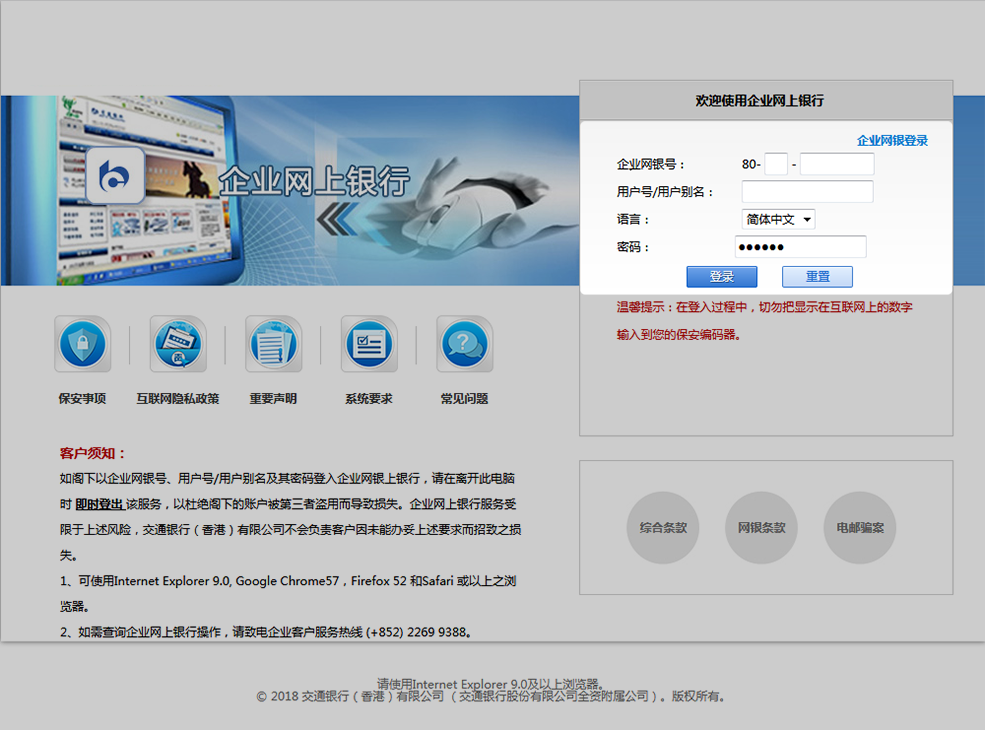This screenshot has height=730, width=985.
Task: Expand the 语言 language dropdown
Action: pos(778,219)
